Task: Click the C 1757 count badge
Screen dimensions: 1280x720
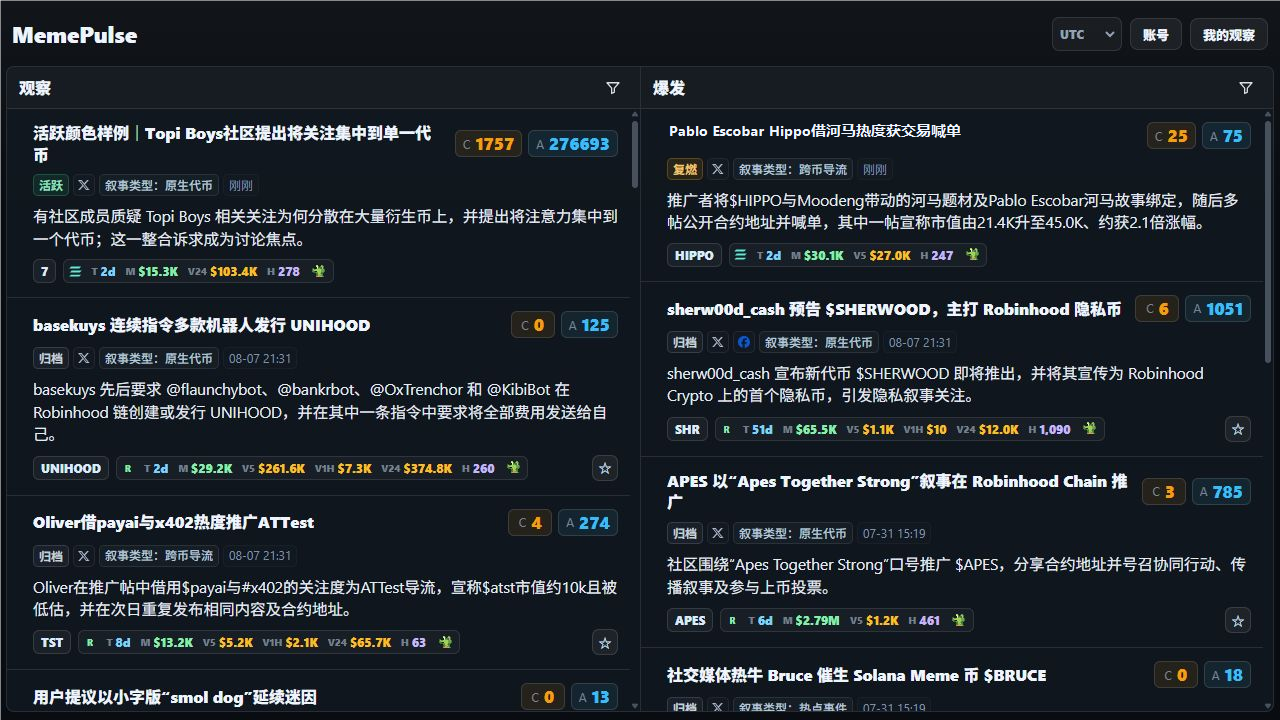Action: point(488,144)
